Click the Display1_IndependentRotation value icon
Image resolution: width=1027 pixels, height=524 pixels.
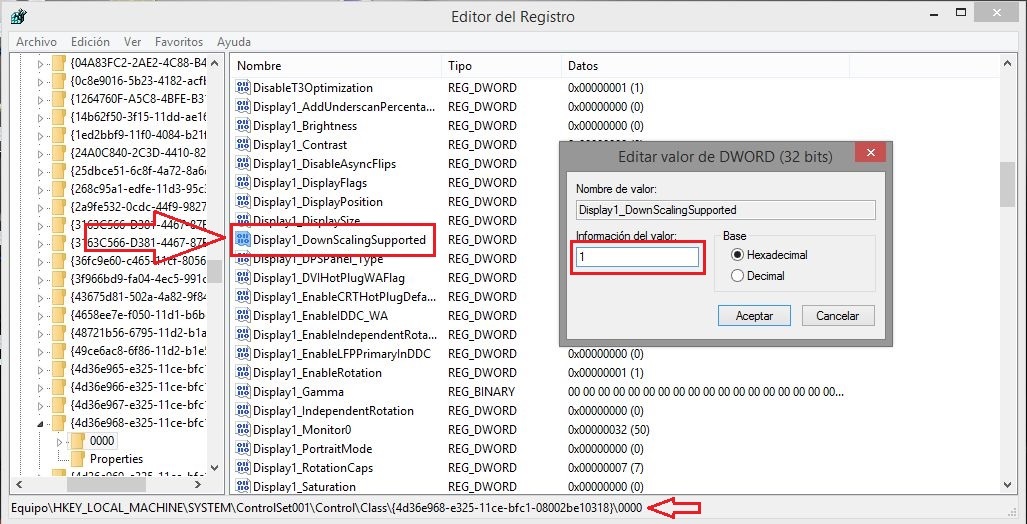tap(243, 411)
